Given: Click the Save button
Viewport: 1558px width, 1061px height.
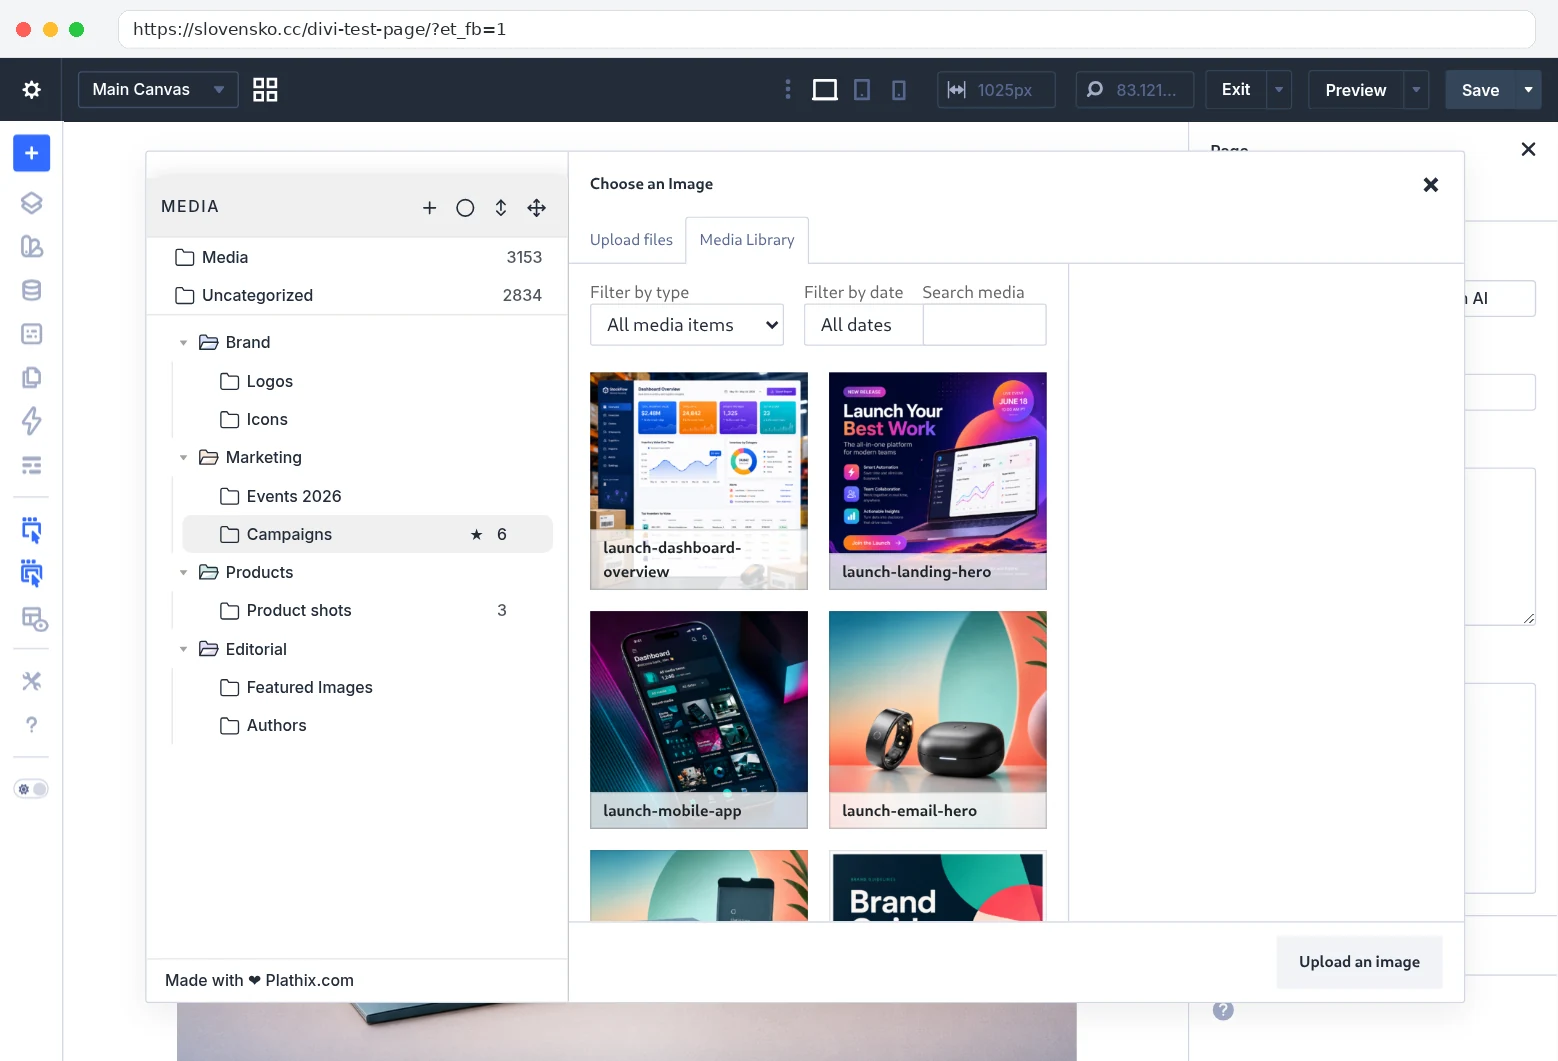Looking at the screenshot, I should (1480, 90).
